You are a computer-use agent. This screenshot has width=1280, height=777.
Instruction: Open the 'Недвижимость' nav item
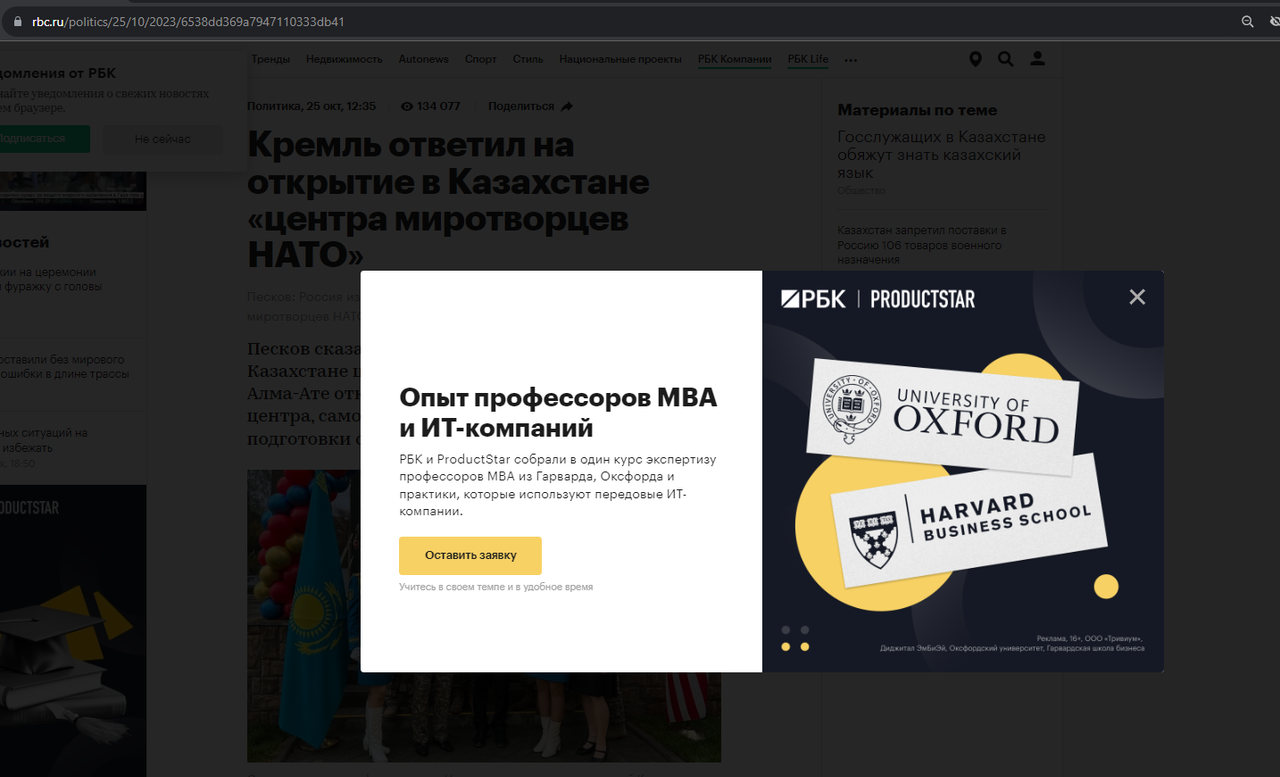tap(344, 59)
